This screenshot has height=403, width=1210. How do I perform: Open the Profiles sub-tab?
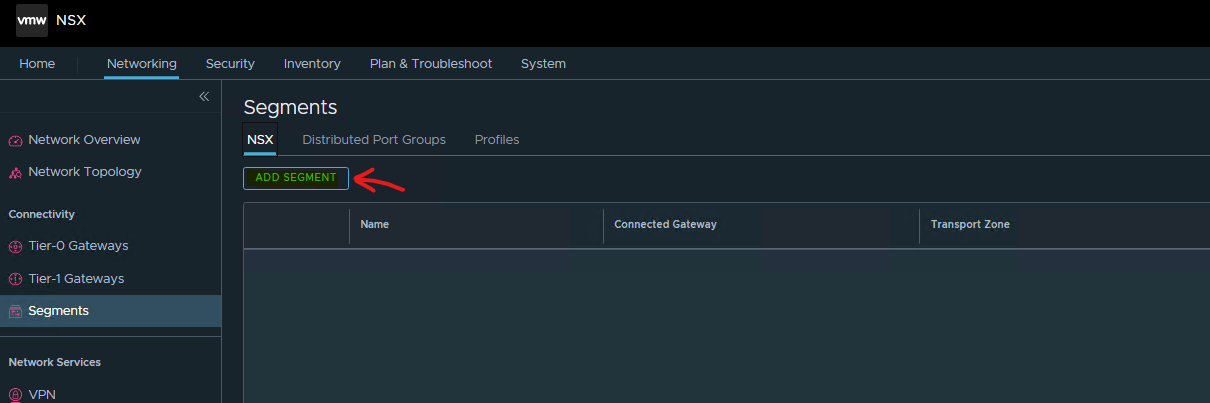point(497,140)
